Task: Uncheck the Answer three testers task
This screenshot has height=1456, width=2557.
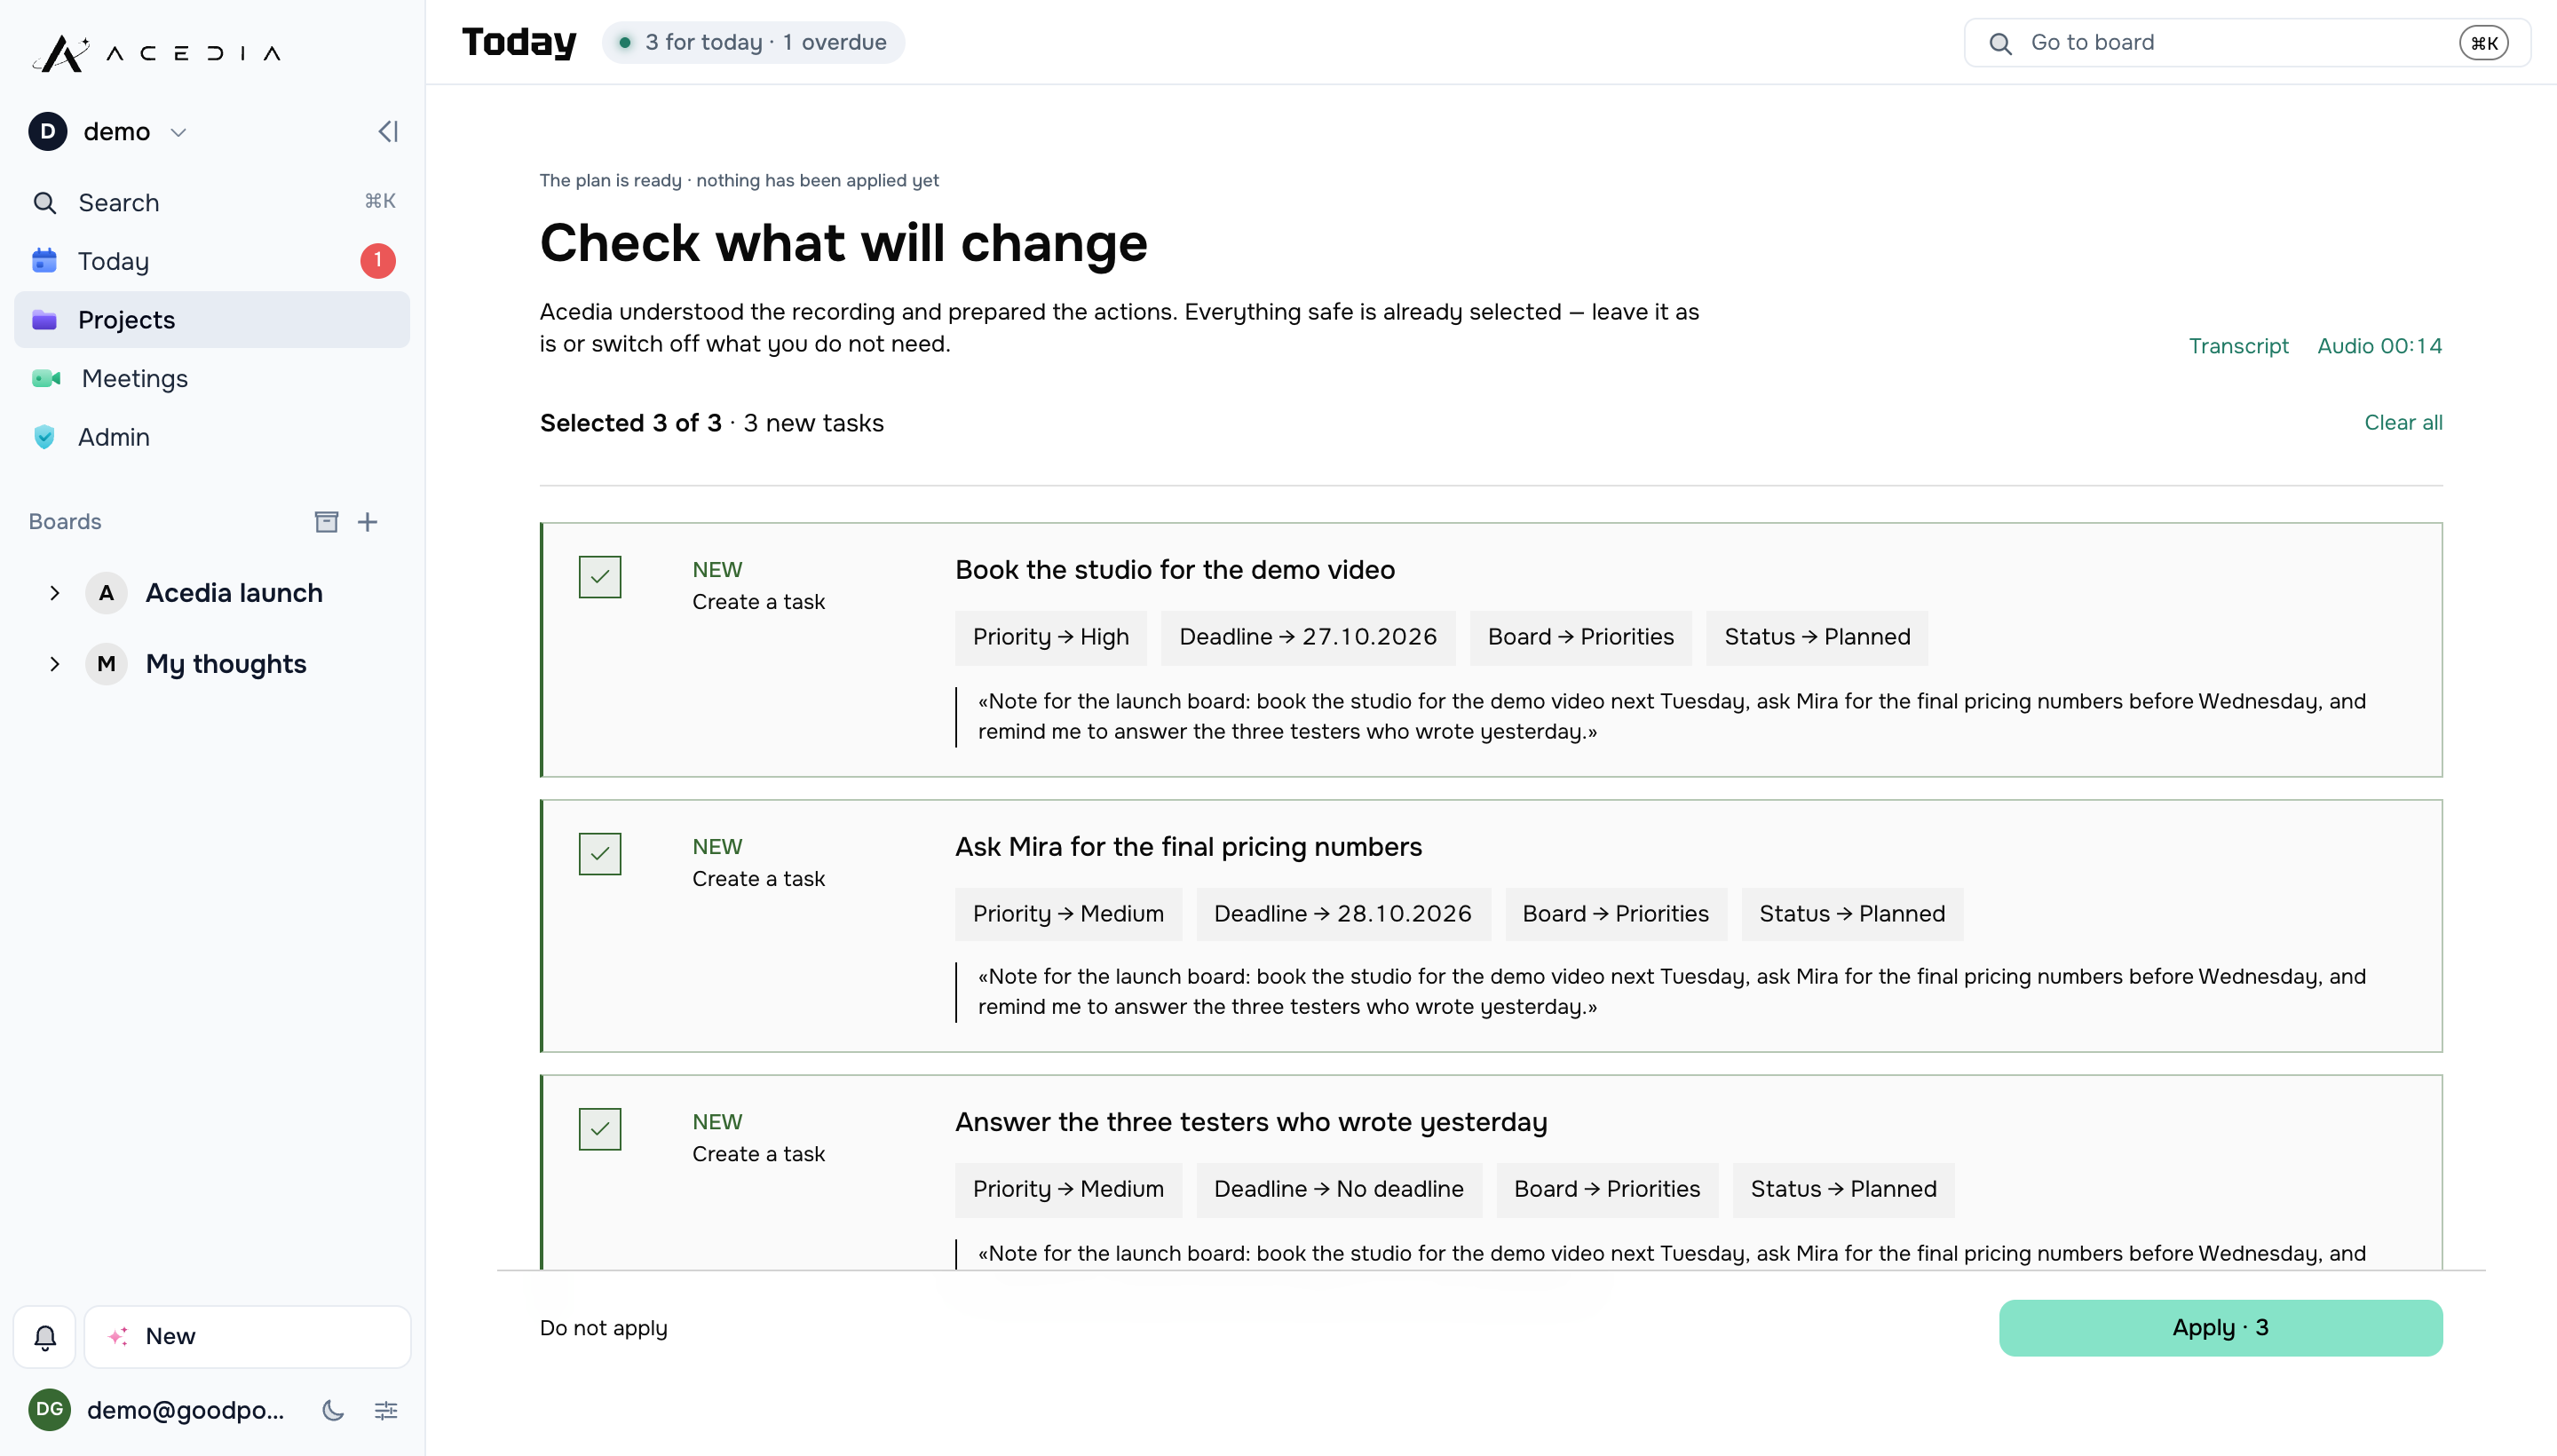Action: pyautogui.click(x=600, y=1129)
